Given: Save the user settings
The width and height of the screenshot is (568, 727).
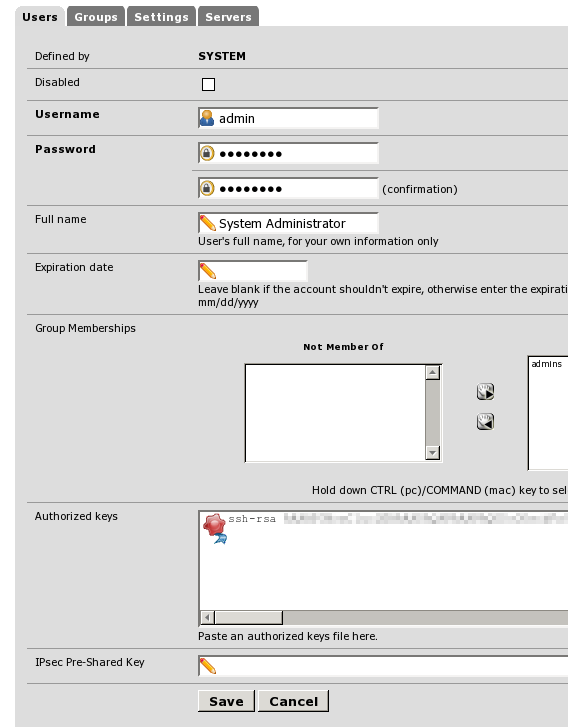Looking at the screenshot, I should coord(226,701).
